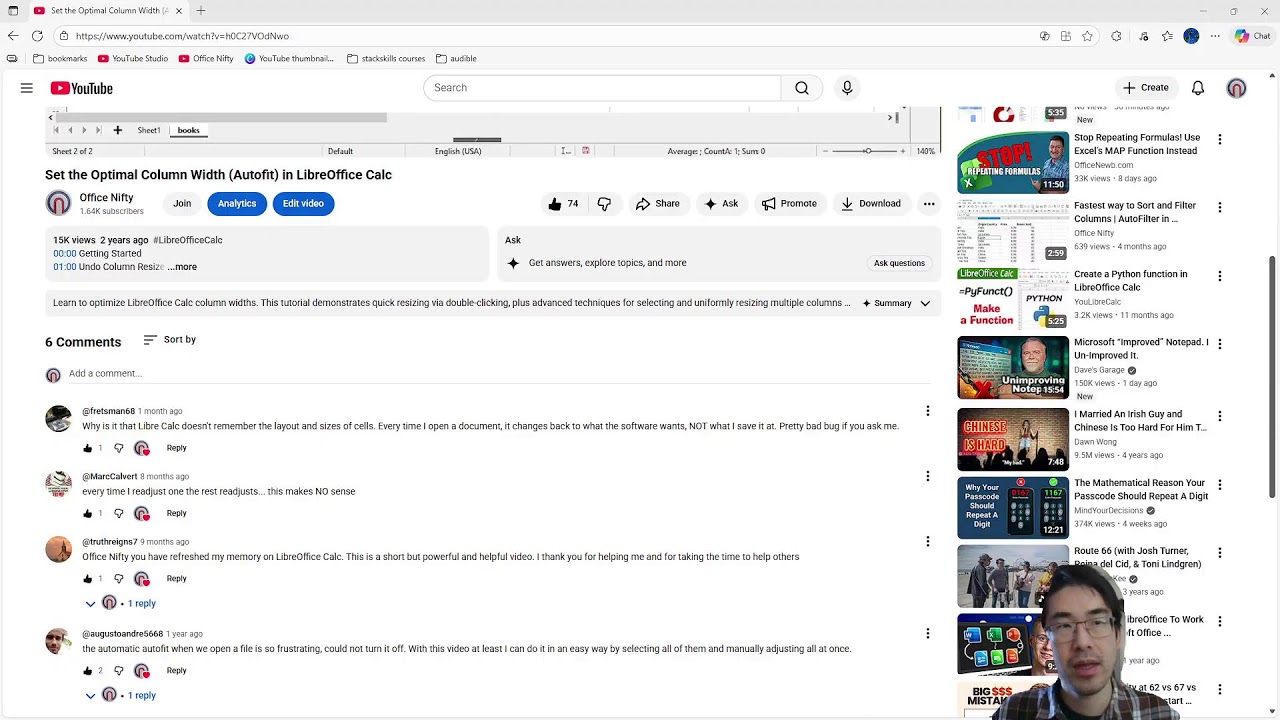
Task: Open the split screen icon in address bar
Action: (x=1066, y=36)
